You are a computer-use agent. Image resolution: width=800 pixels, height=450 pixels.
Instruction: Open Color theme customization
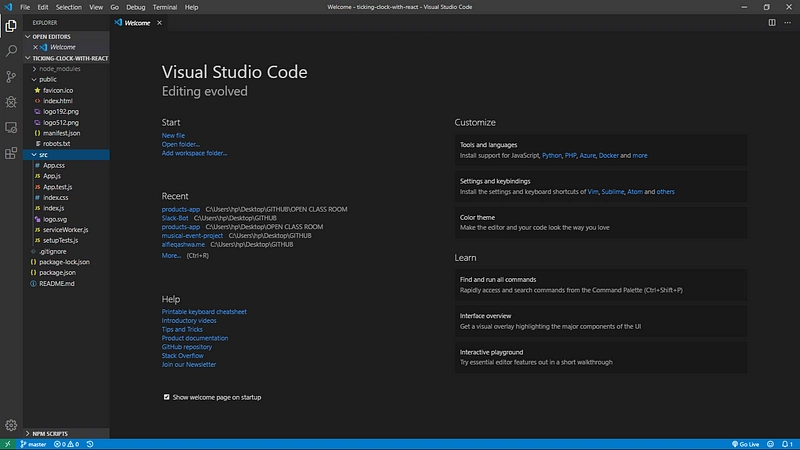(601, 222)
